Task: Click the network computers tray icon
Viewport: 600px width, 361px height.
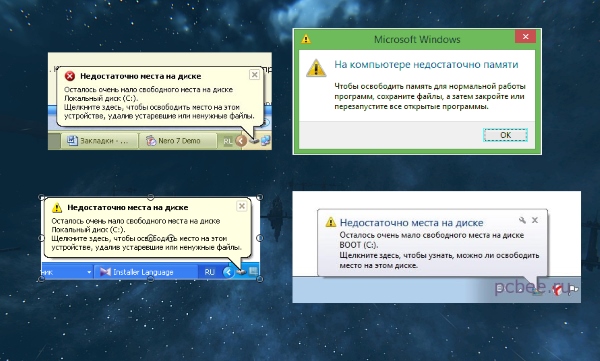Action: coord(266,141)
